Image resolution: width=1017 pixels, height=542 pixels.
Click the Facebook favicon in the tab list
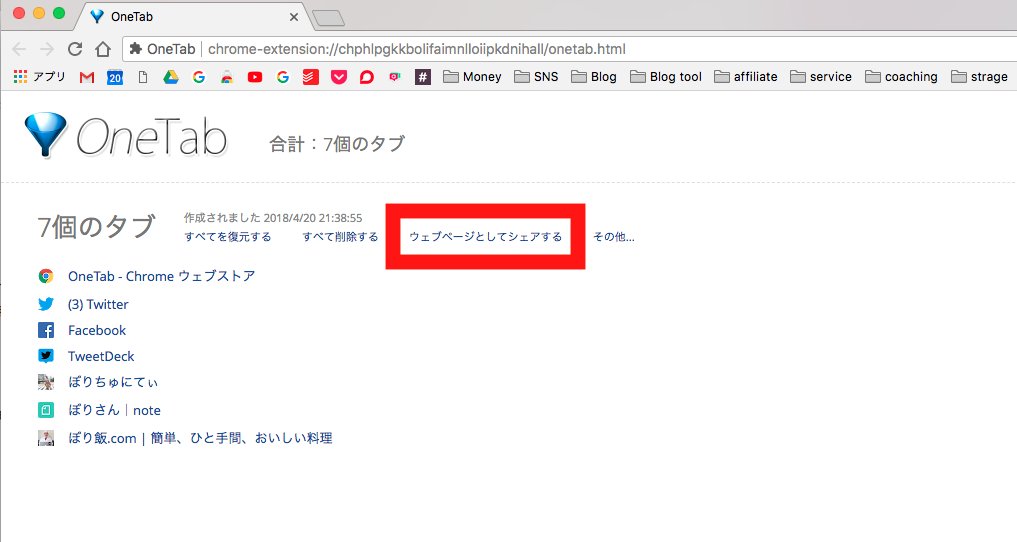(x=46, y=330)
